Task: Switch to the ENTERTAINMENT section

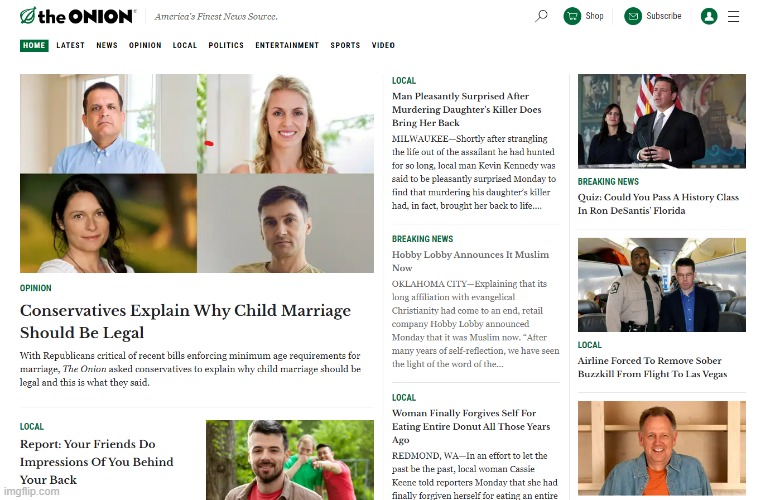Action: (287, 45)
